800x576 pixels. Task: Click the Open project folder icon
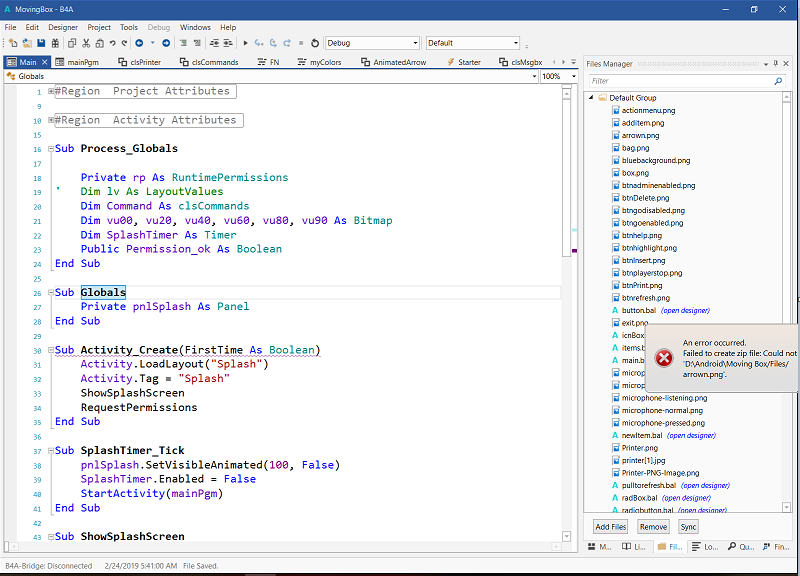pyautogui.click(x=27, y=43)
